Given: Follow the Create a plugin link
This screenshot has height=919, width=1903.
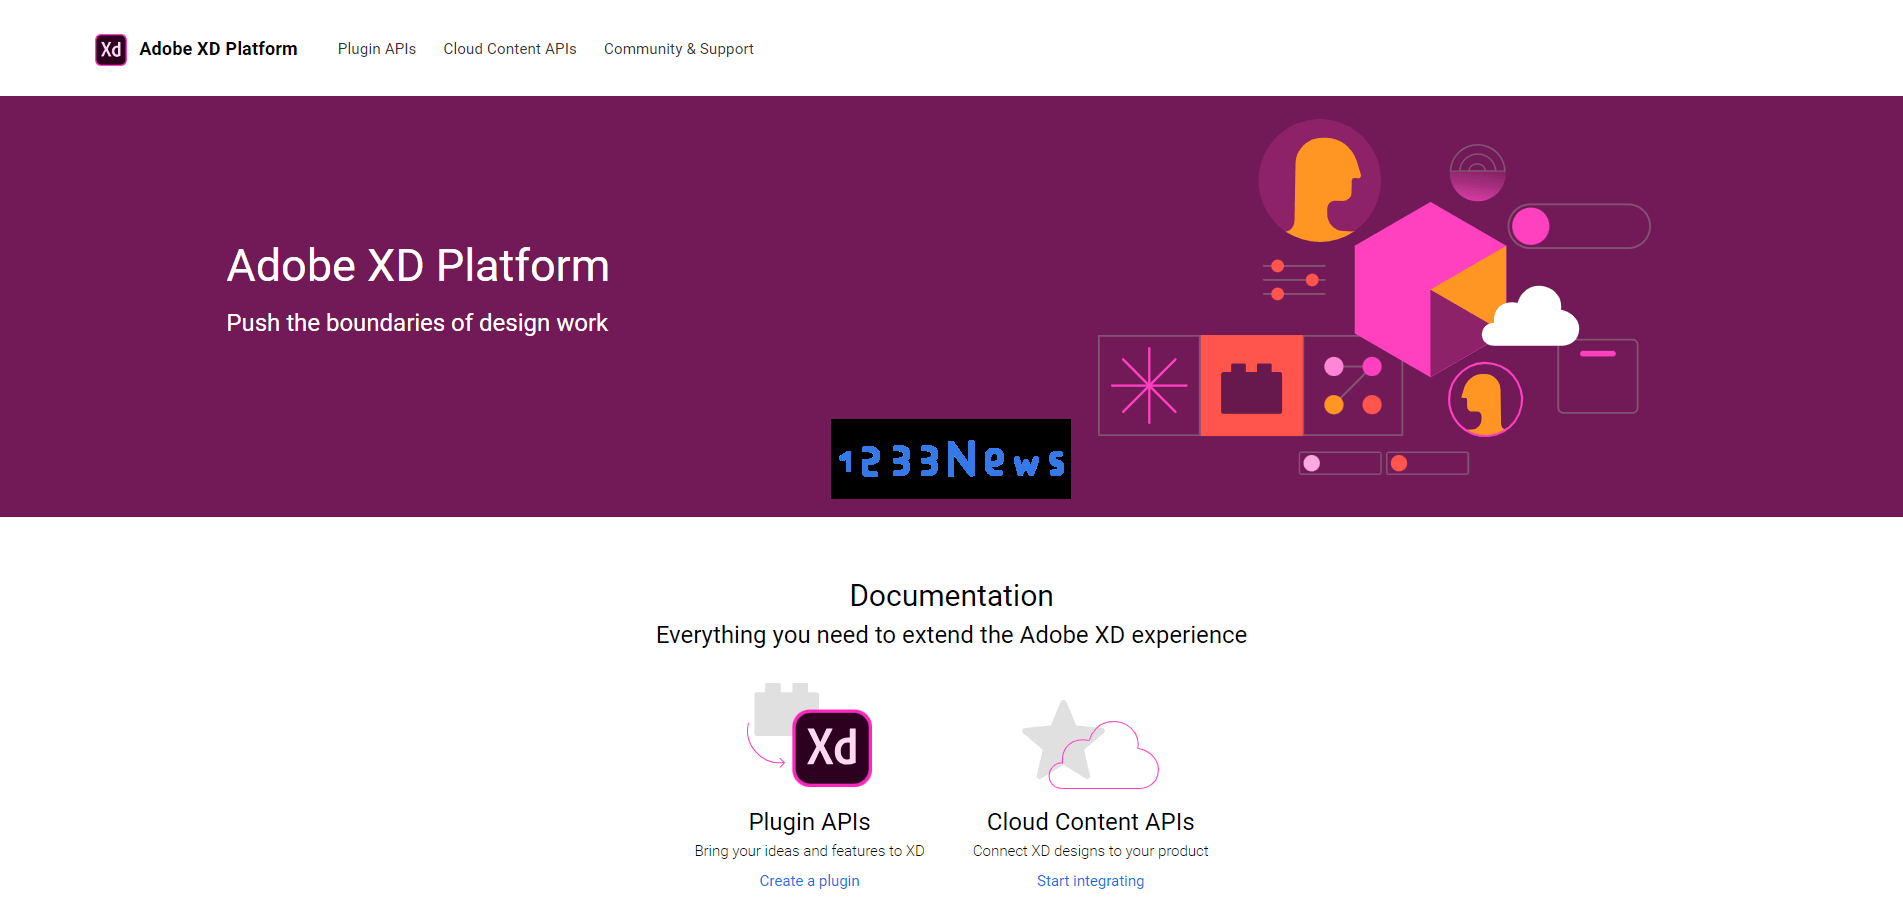Looking at the screenshot, I should (809, 881).
